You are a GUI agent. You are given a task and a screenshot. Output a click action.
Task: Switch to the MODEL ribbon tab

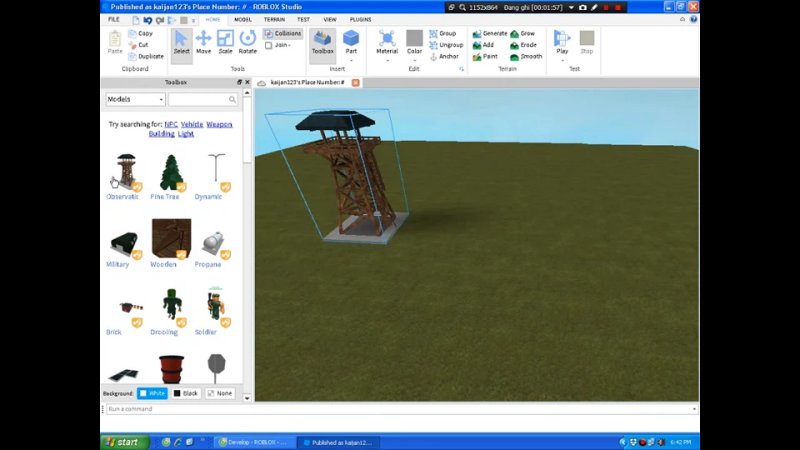click(x=242, y=19)
